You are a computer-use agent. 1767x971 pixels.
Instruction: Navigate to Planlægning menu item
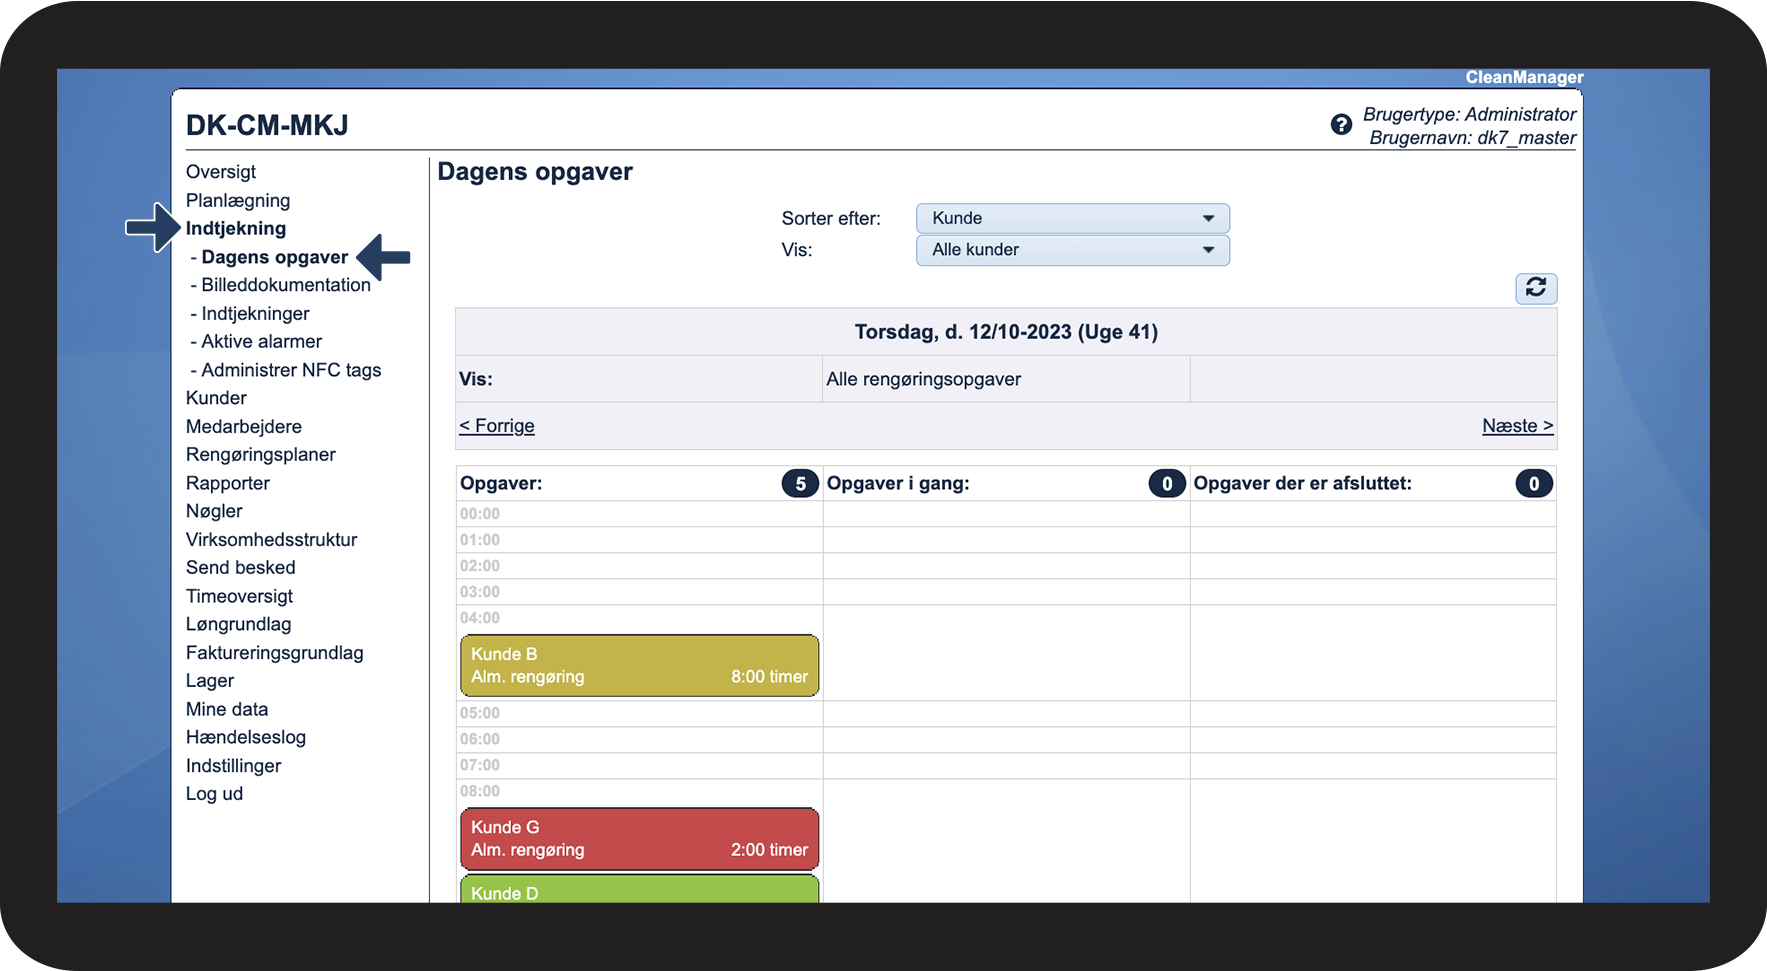[x=238, y=200]
